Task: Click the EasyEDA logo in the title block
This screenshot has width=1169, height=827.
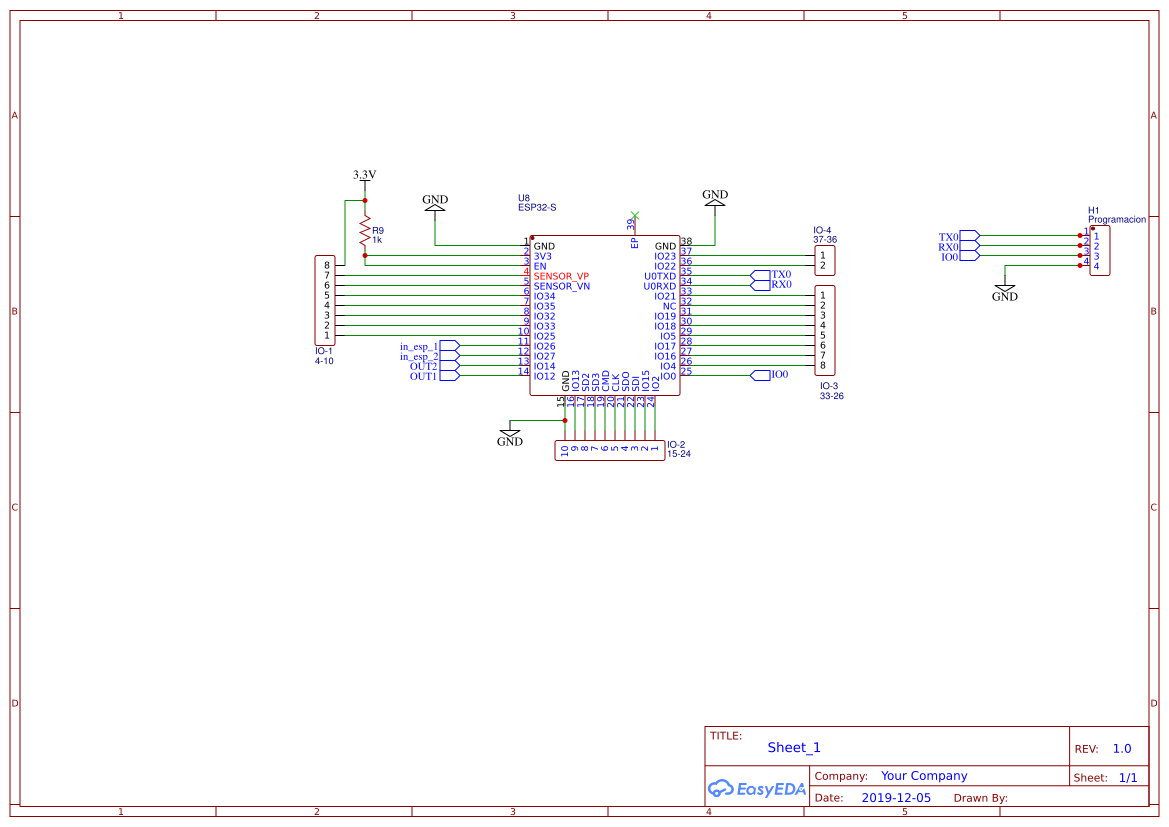Action: [757, 789]
